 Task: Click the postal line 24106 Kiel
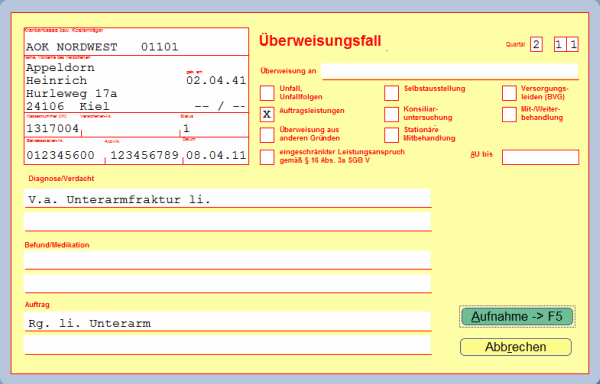pos(68,106)
